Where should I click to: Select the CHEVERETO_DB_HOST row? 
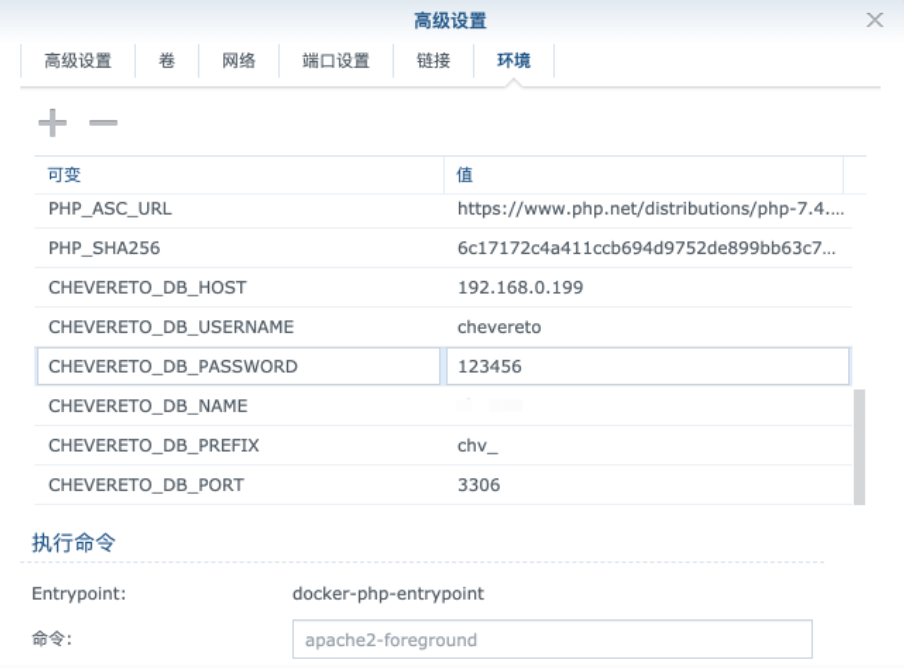click(147, 288)
